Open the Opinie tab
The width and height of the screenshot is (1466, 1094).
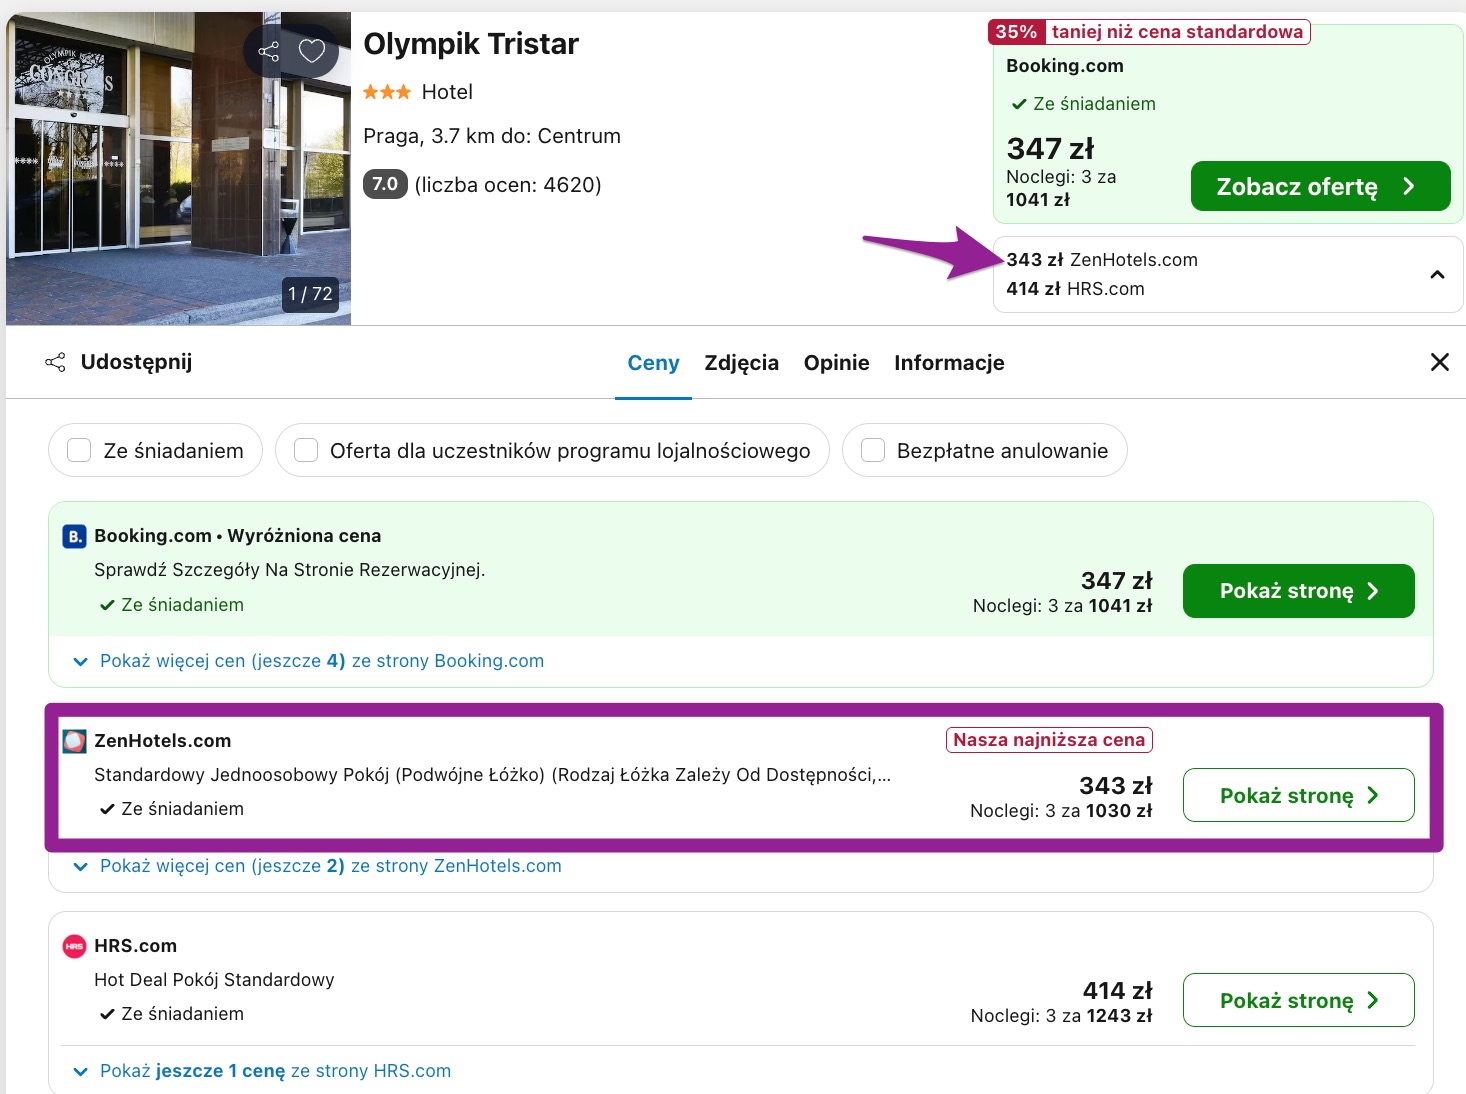(x=836, y=363)
